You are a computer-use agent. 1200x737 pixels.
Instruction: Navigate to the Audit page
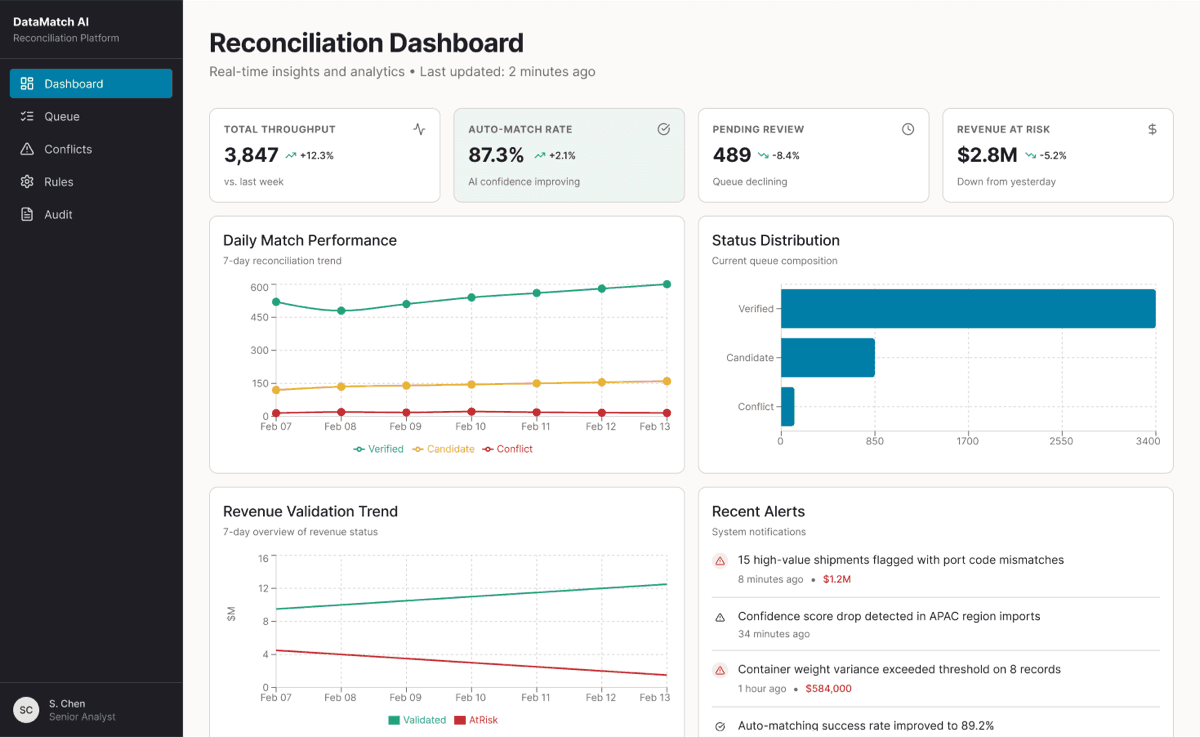[x=91, y=215]
